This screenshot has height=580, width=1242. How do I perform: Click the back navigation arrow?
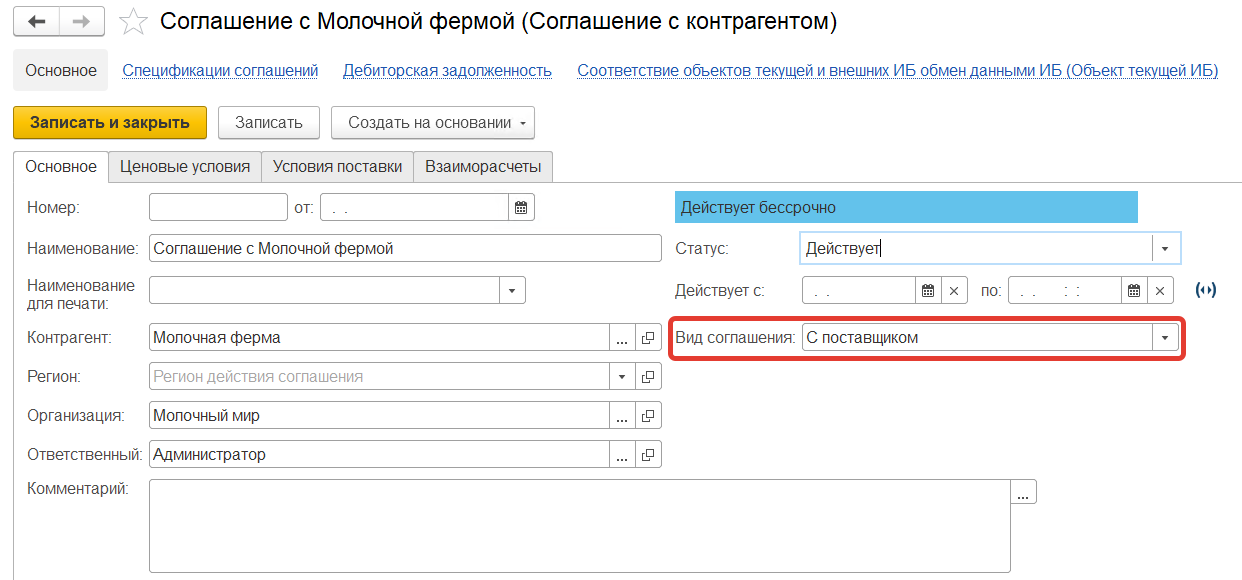coord(36,22)
